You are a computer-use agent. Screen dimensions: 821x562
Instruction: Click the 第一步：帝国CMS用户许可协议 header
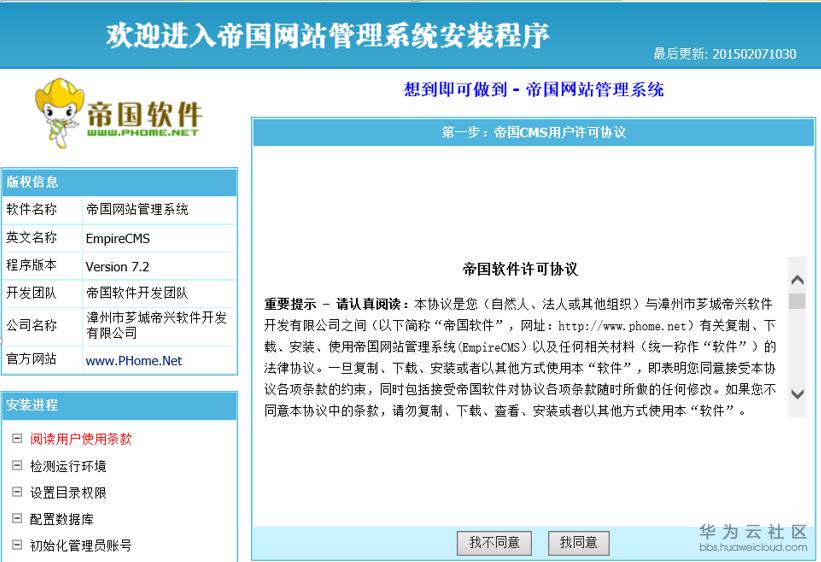coord(534,133)
